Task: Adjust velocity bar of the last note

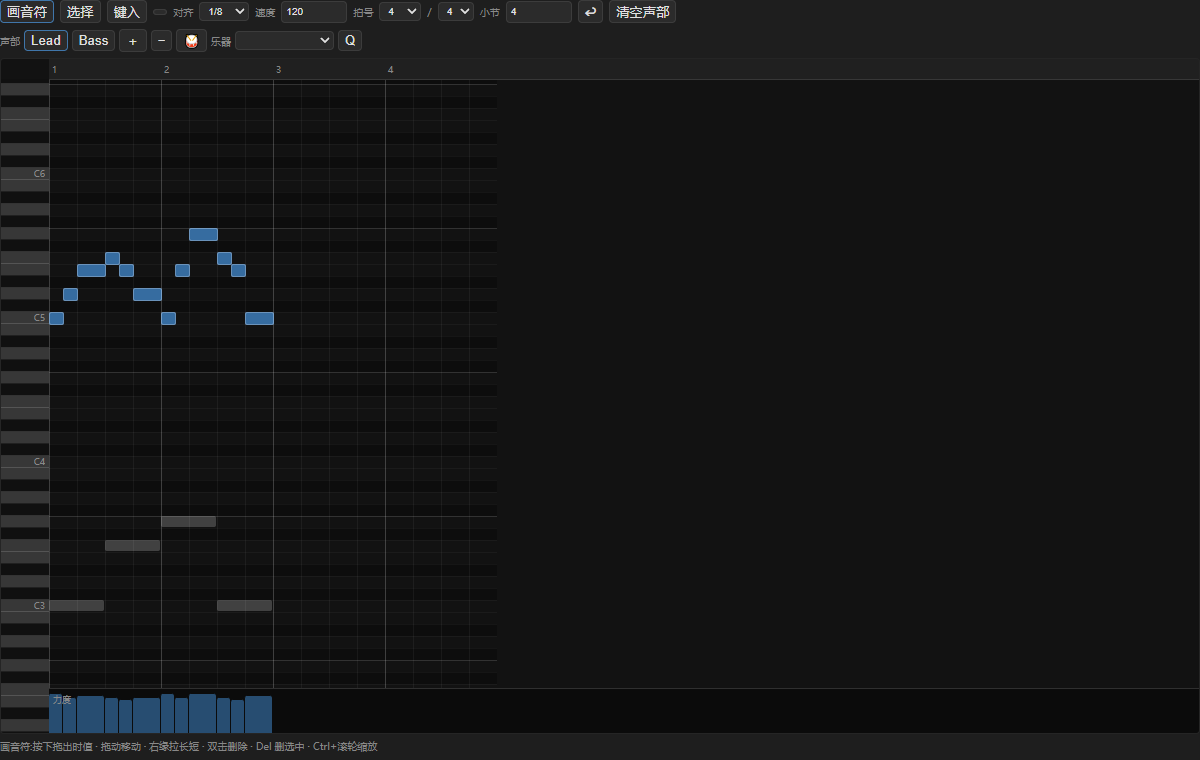Action: pyautogui.click(x=259, y=714)
